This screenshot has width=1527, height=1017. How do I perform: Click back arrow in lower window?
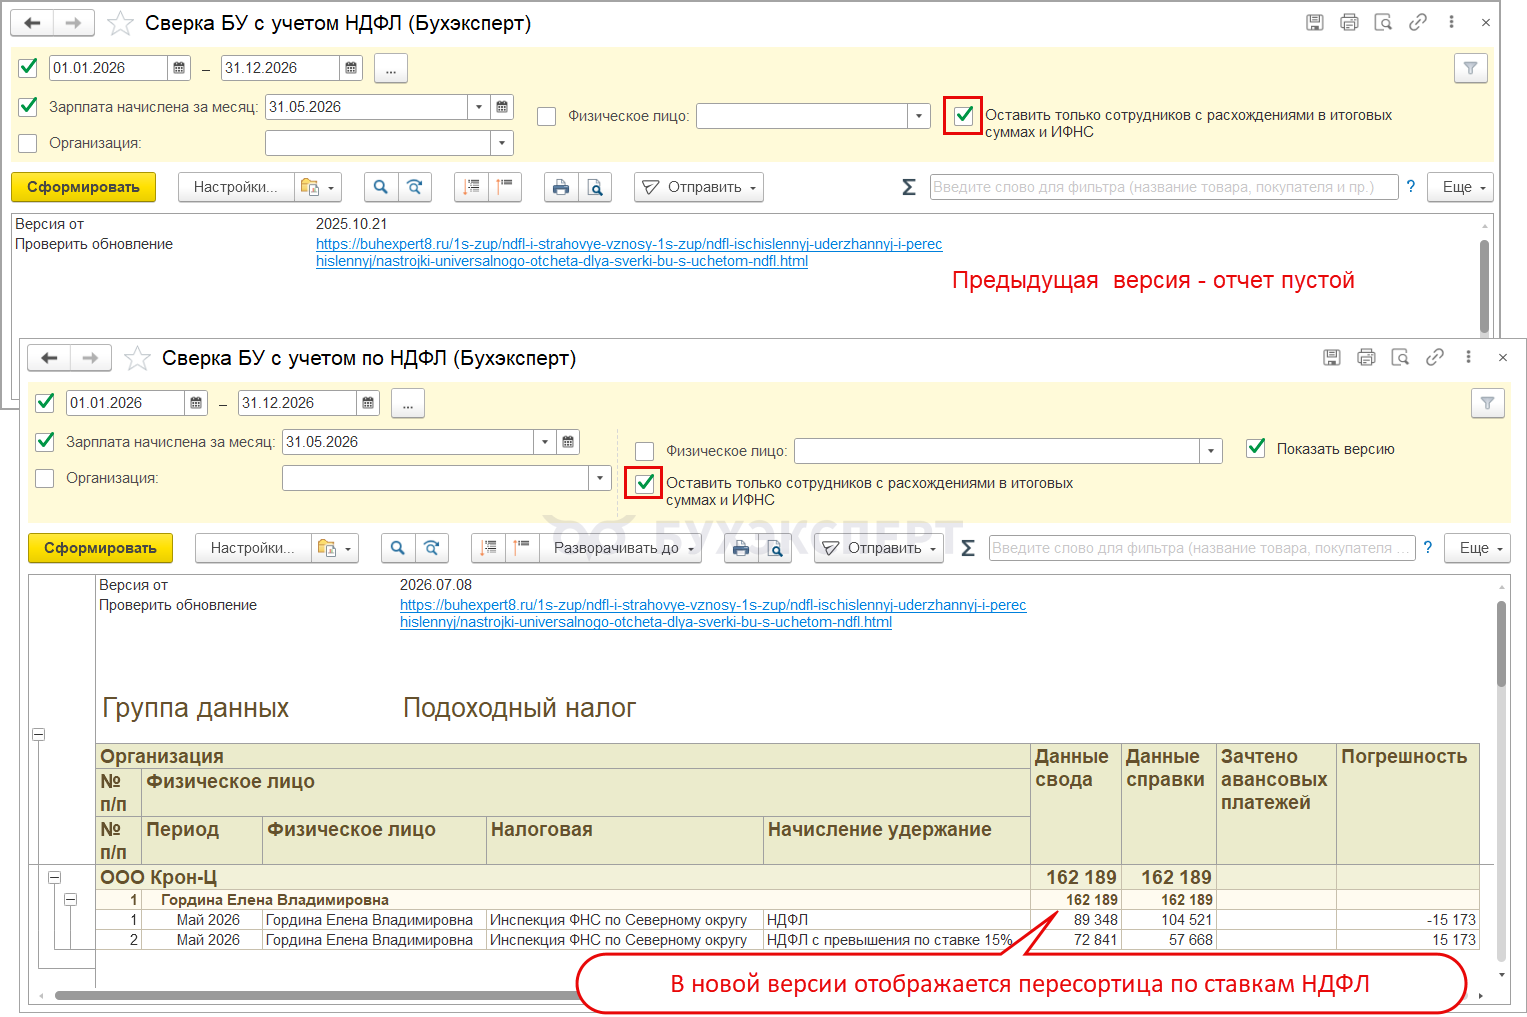pyautogui.click(x=49, y=357)
